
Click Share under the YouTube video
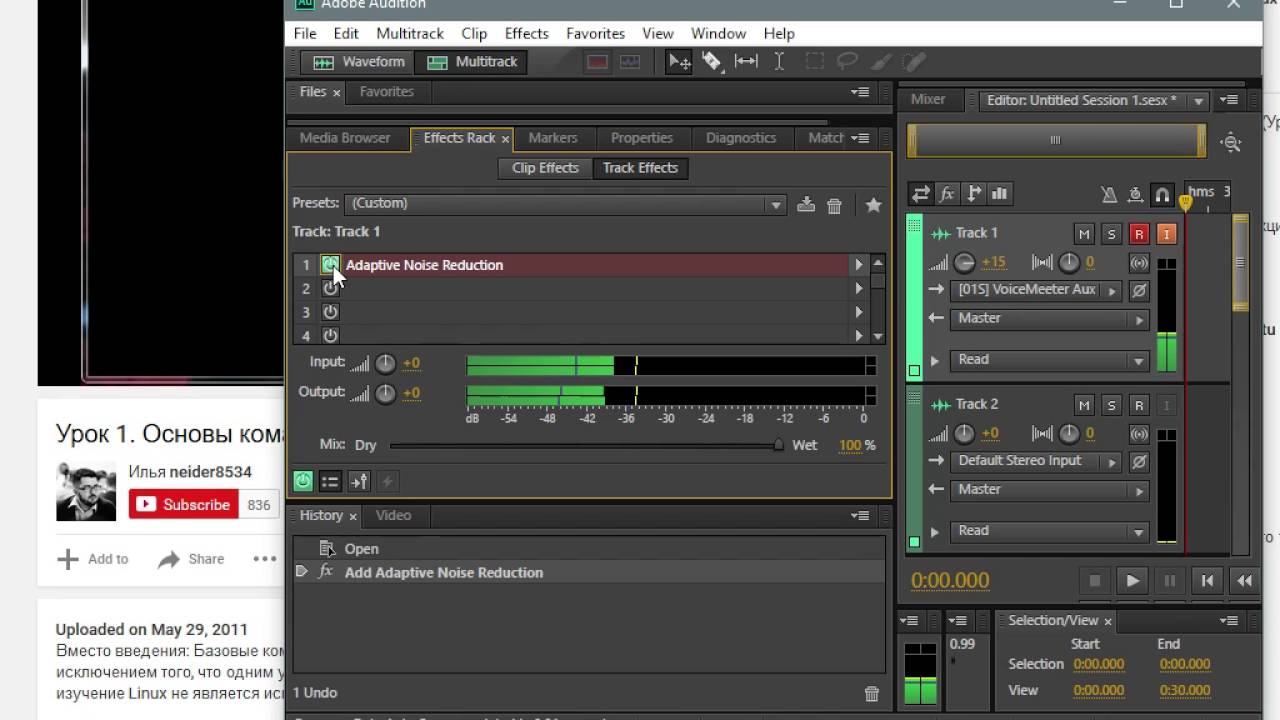coord(191,559)
